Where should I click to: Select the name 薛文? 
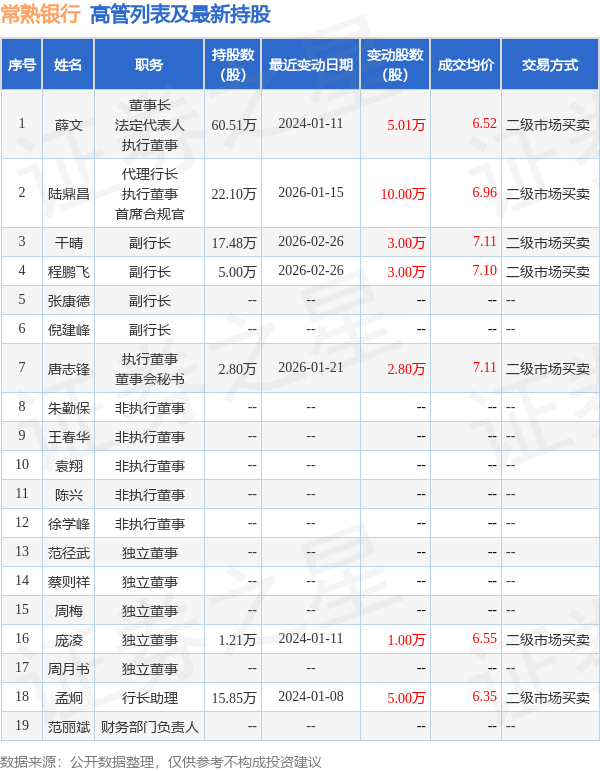click(68, 125)
